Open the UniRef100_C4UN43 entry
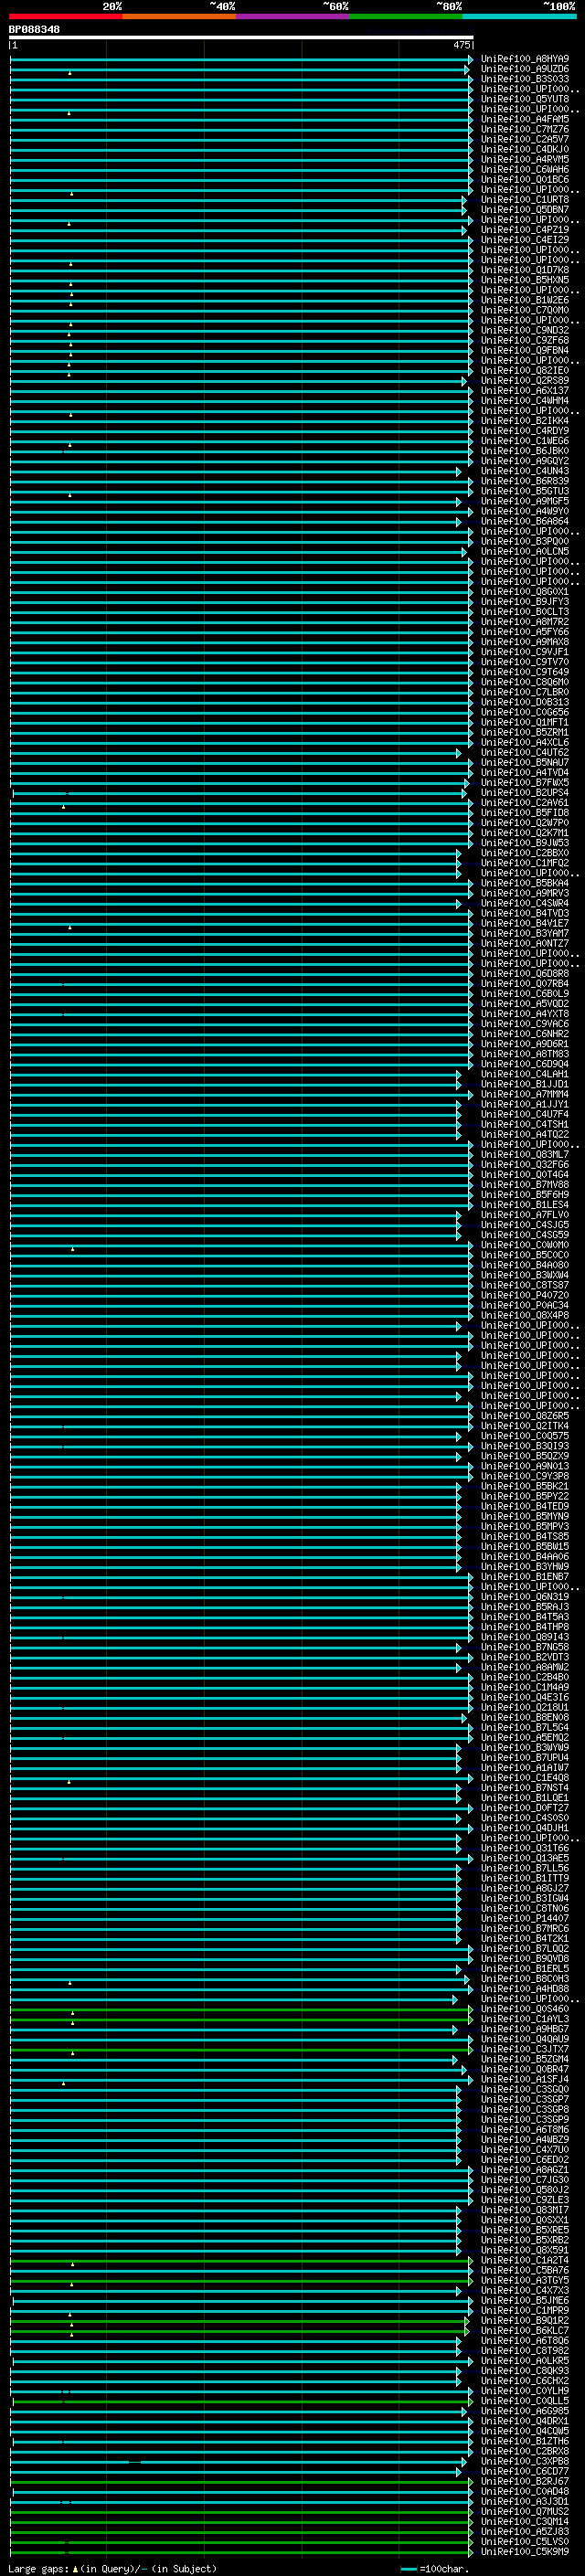The height and width of the screenshot is (2576, 585). coord(525,471)
